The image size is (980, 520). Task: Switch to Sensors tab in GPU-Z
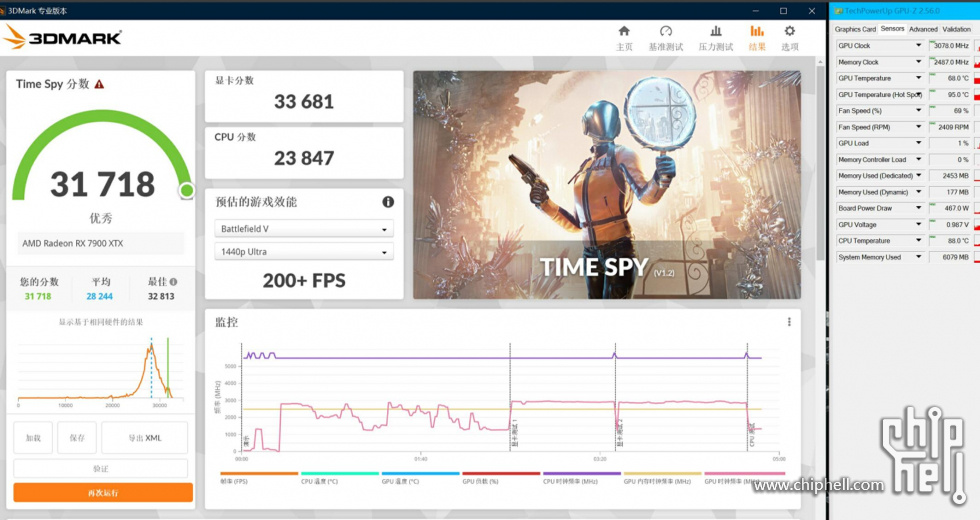point(892,29)
